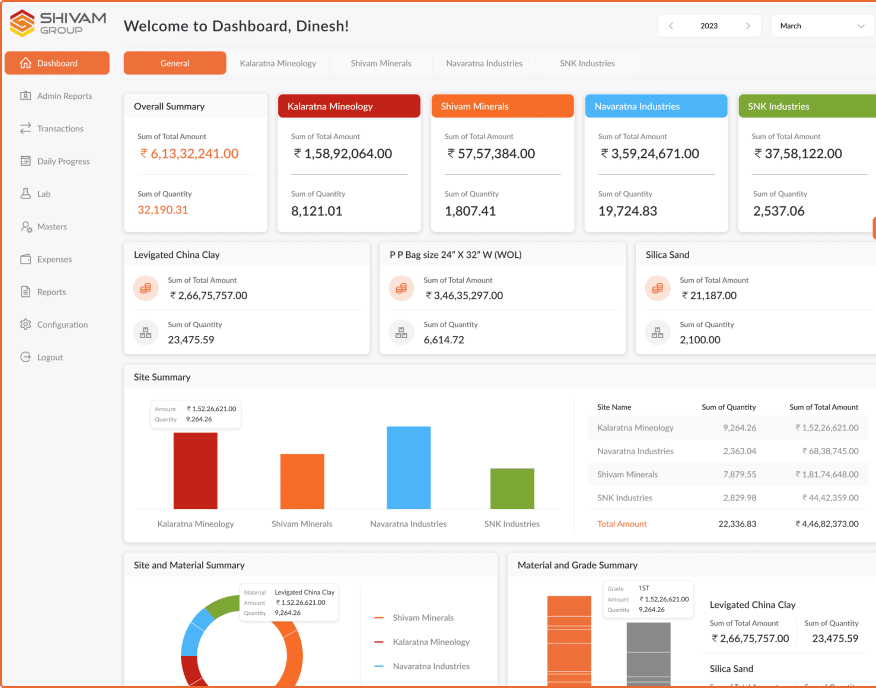This screenshot has height=688, width=876.
Task: Open the March month dropdown
Action: coord(822,26)
